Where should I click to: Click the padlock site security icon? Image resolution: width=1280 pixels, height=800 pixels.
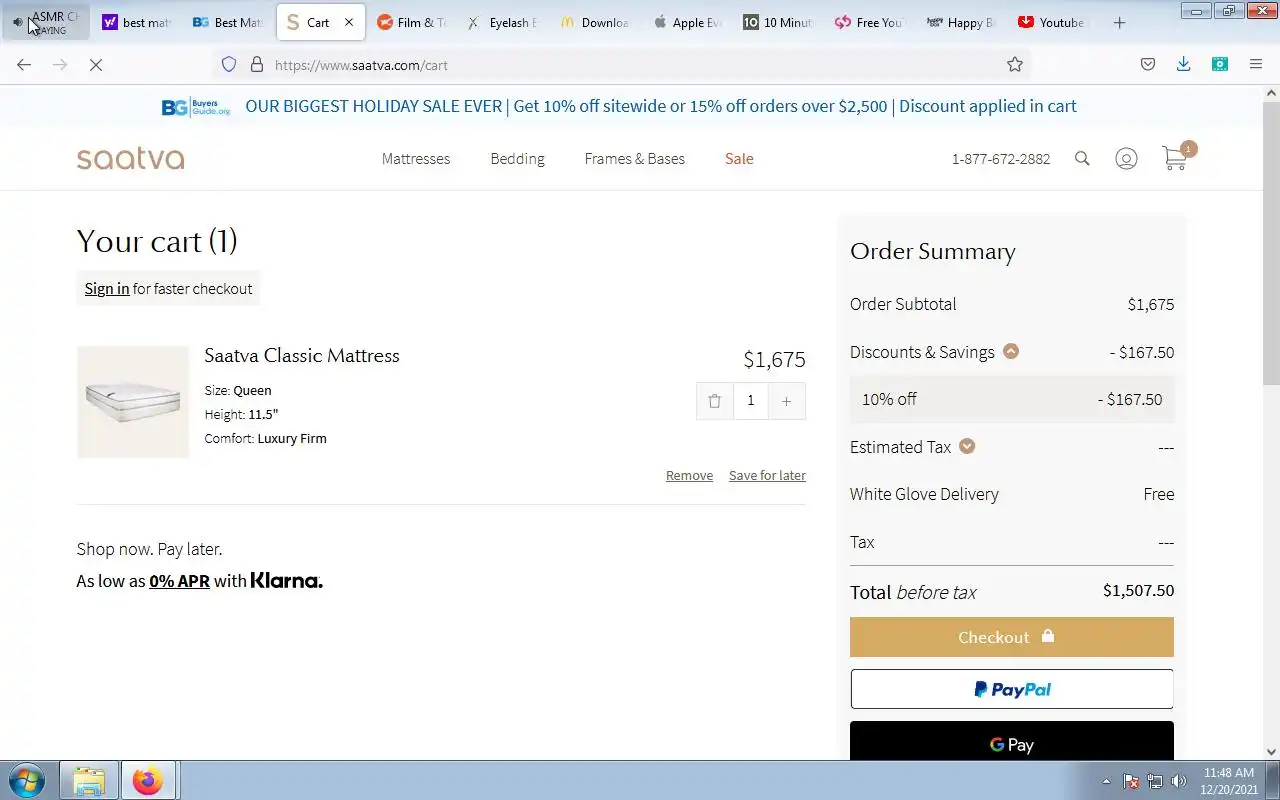257,64
